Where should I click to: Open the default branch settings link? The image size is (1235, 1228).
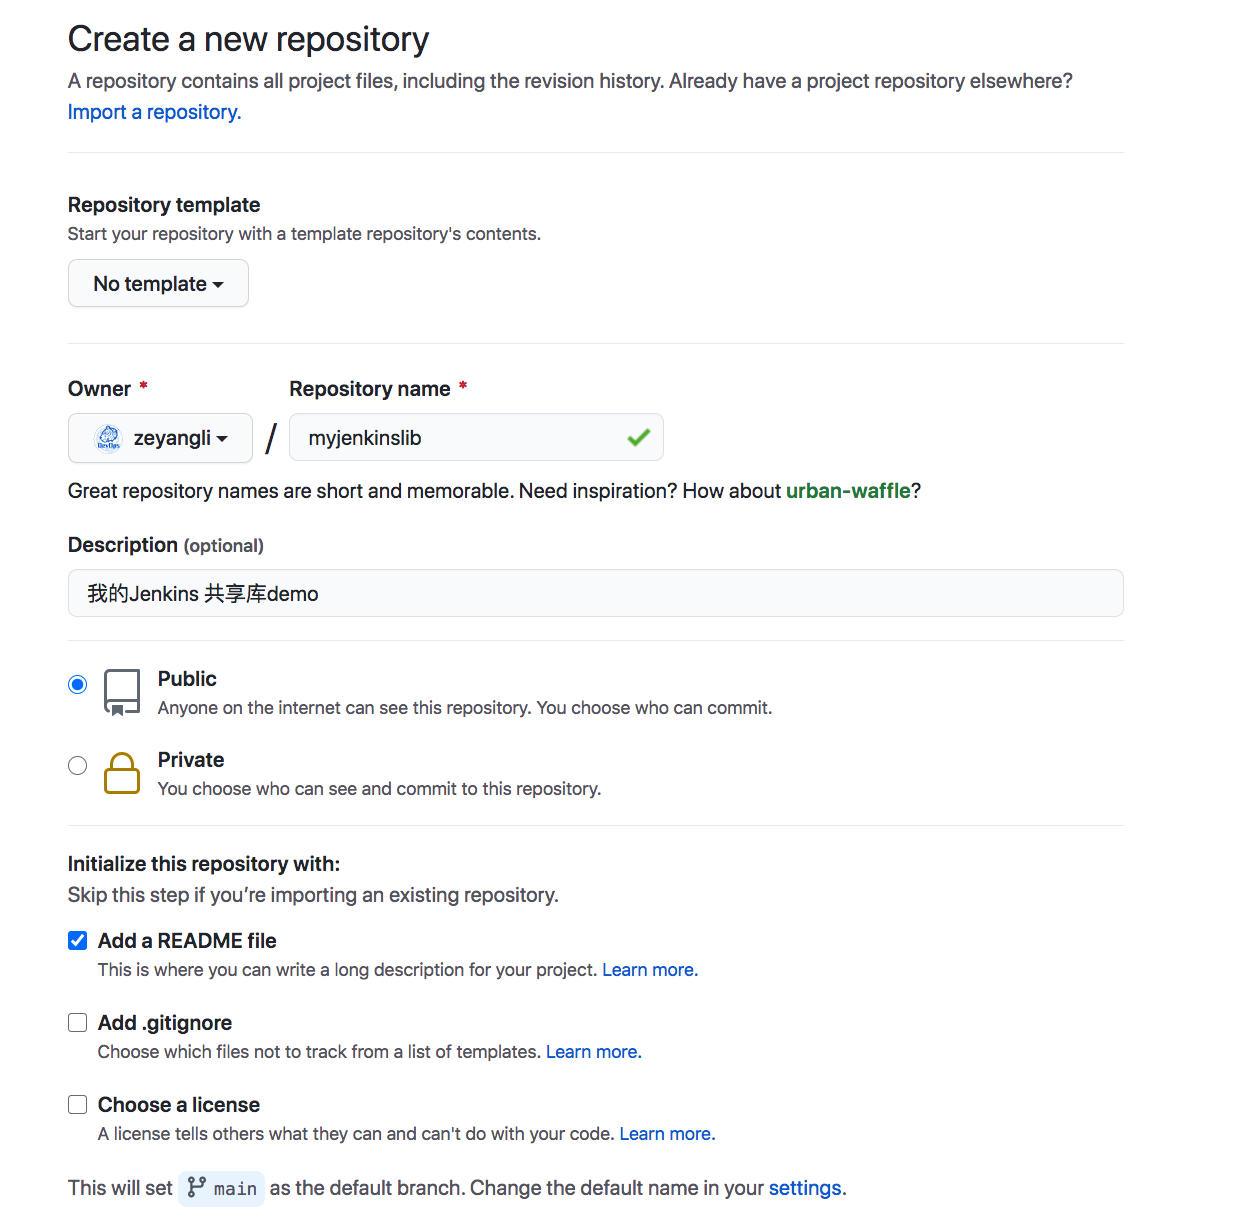coord(805,1188)
